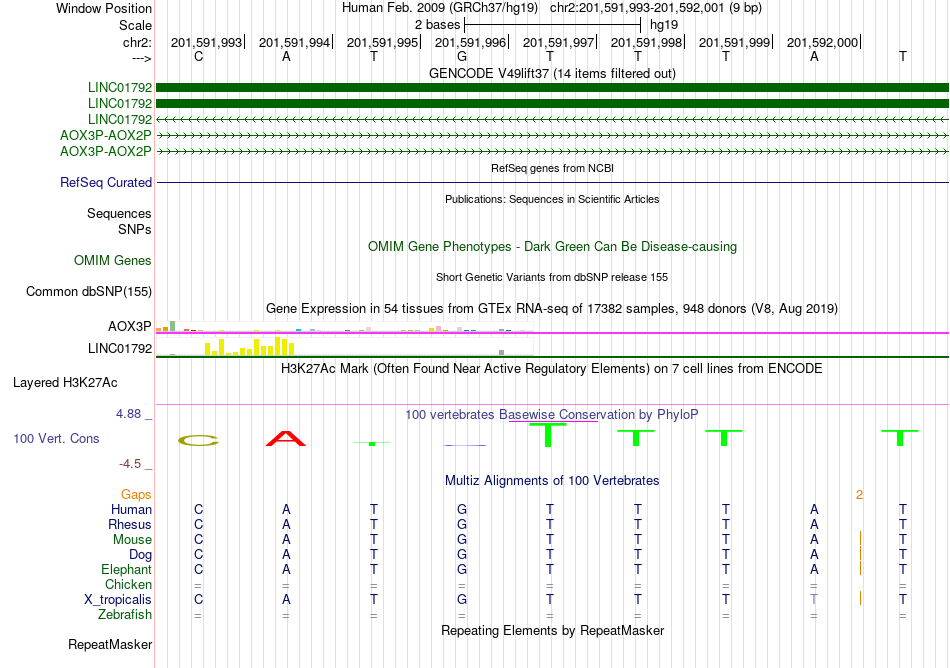Click the SNPs track label
The width and height of the screenshot is (950, 668).
click(135, 230)
